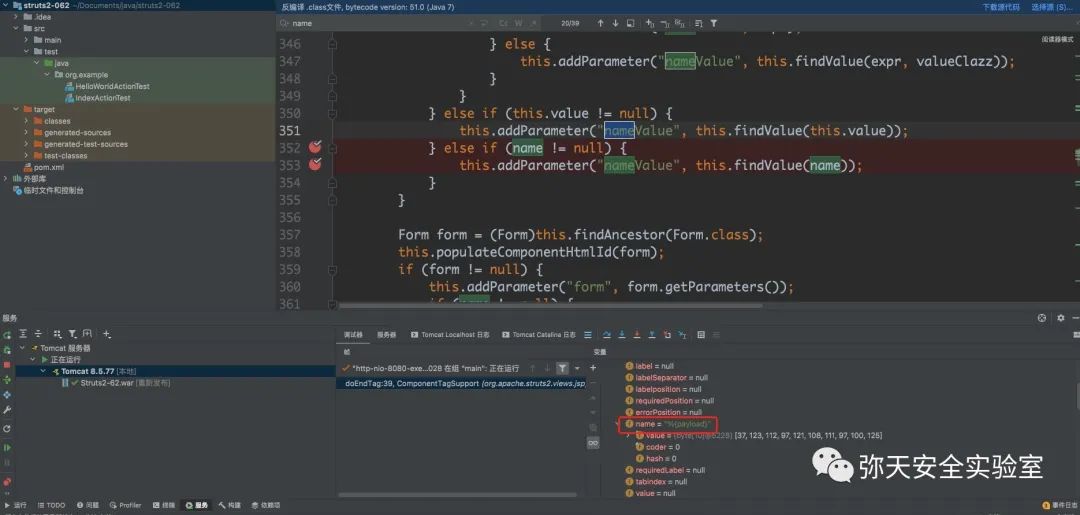Open the Tomcat Catalina 日志 tab
This screenshot has width=1080, height=515.
(539, 335)
